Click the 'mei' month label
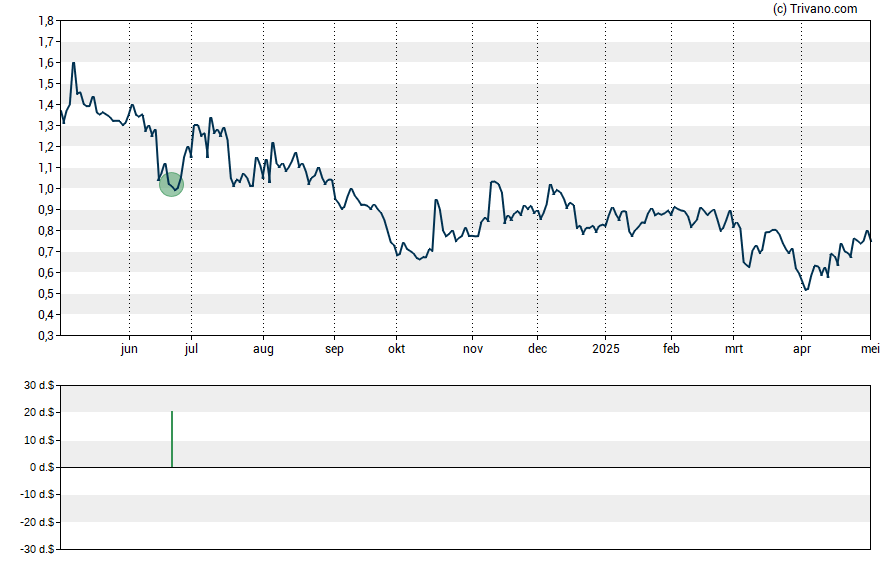 (x=870, y=349)
